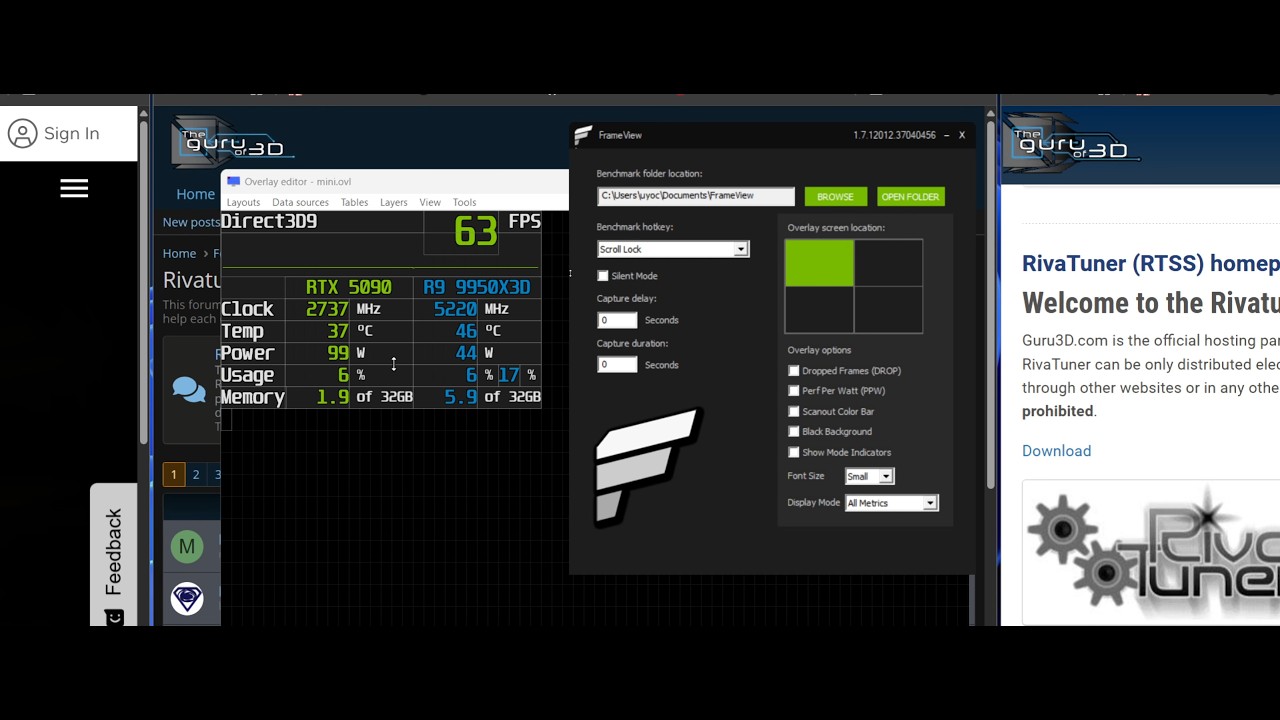Viewport: 1280px width, 720px height.
Task: Enable Perf Per Watt (PPW) checkbox
Action: [x=794, y=391]
